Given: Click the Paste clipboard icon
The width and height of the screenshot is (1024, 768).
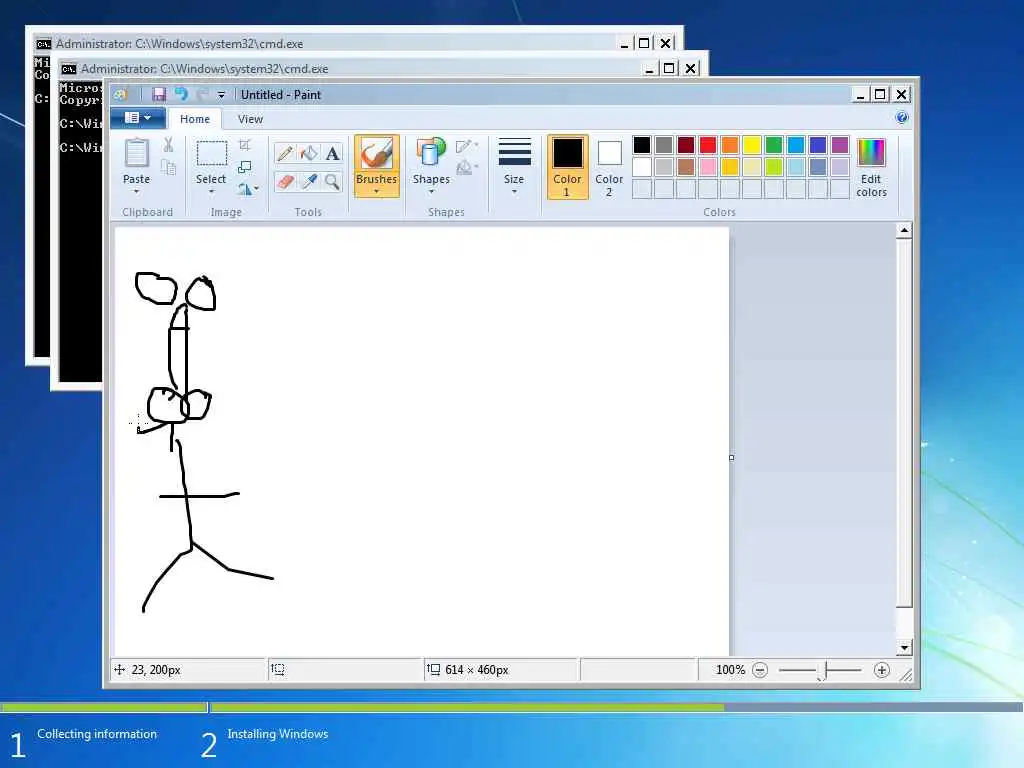Looking at the screenshot, I should 136,153.
